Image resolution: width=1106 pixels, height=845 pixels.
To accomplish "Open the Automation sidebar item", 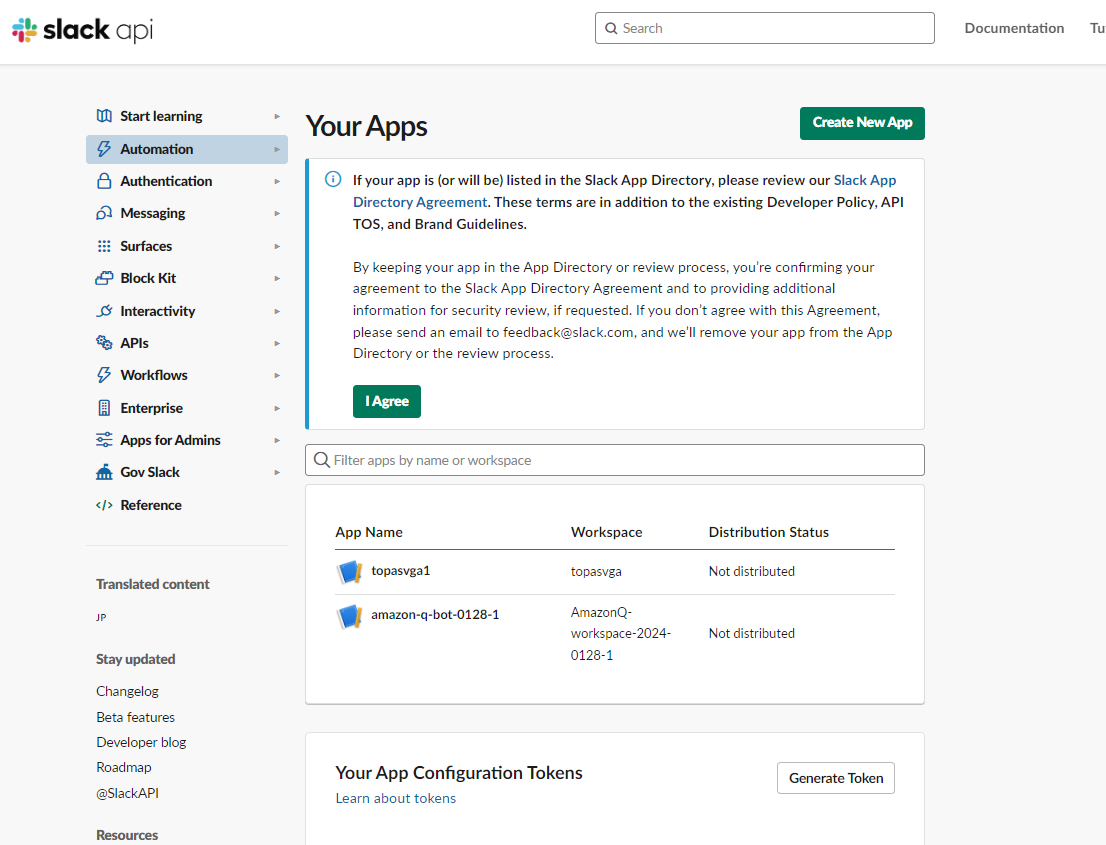I will pyautogui.click(x=187, y=149).
